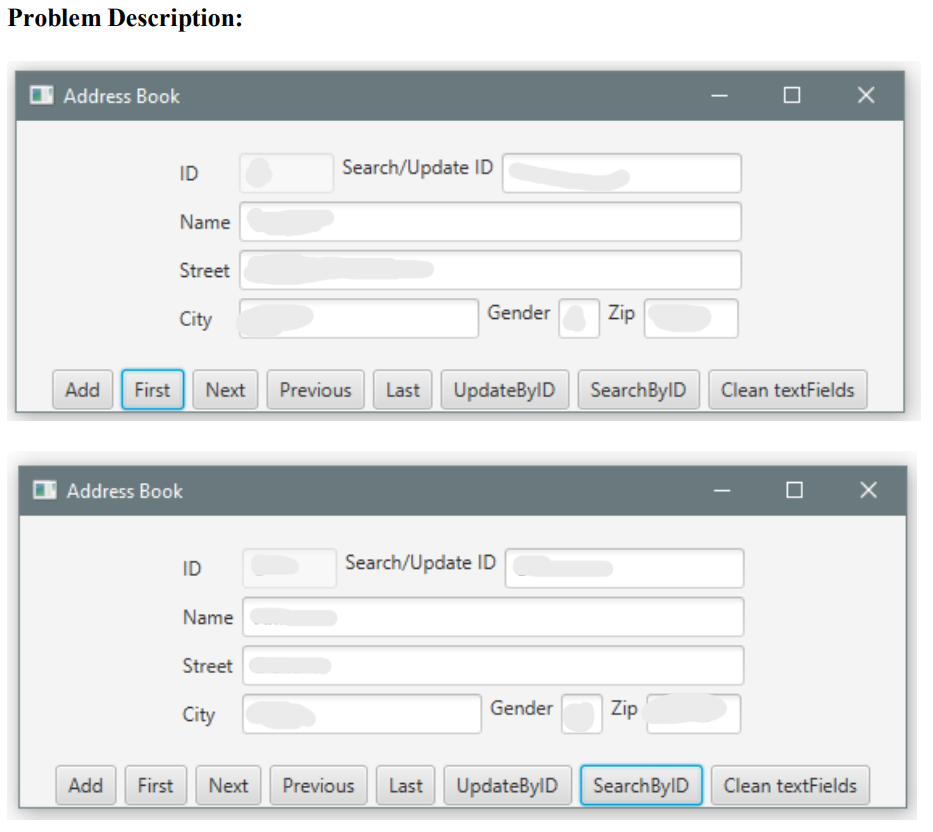This screenshot has width=933, height=832.
Task: Click Next in the first Address Book window
Action: point(224,389)
